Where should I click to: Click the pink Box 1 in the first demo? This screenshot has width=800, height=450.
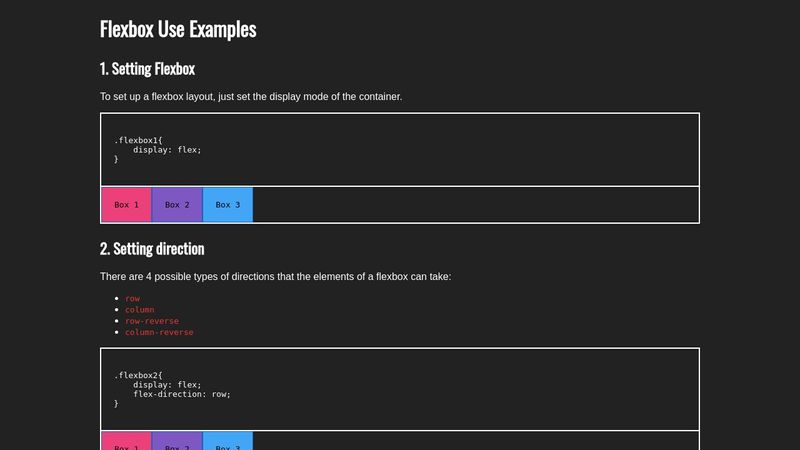click(x=127, y=205)
